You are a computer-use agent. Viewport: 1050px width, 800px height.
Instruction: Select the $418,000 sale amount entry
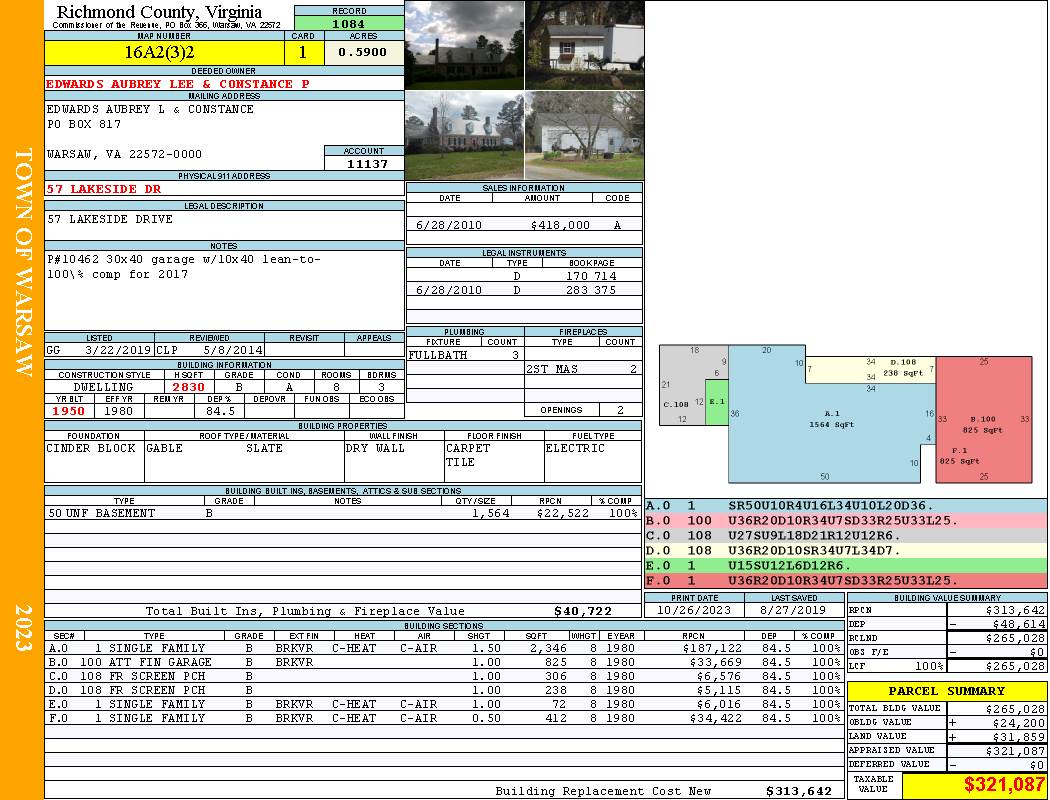(560, 225)
